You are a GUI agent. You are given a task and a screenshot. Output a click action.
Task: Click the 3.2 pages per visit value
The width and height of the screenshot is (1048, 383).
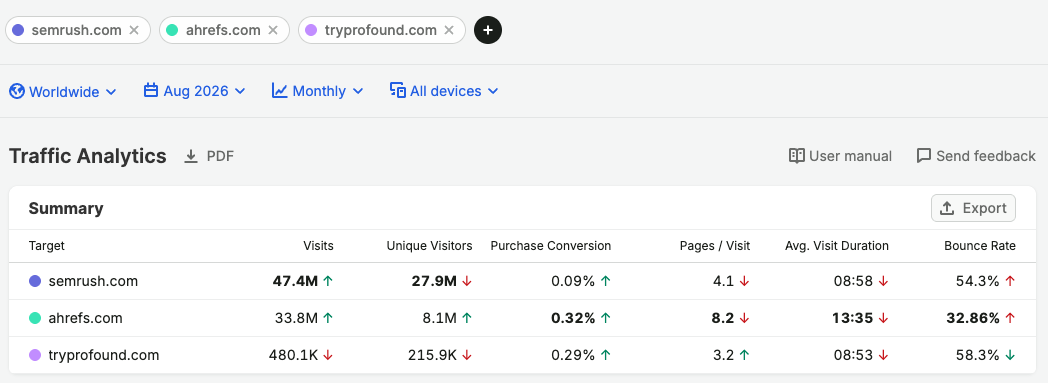(x=724, y=355)
